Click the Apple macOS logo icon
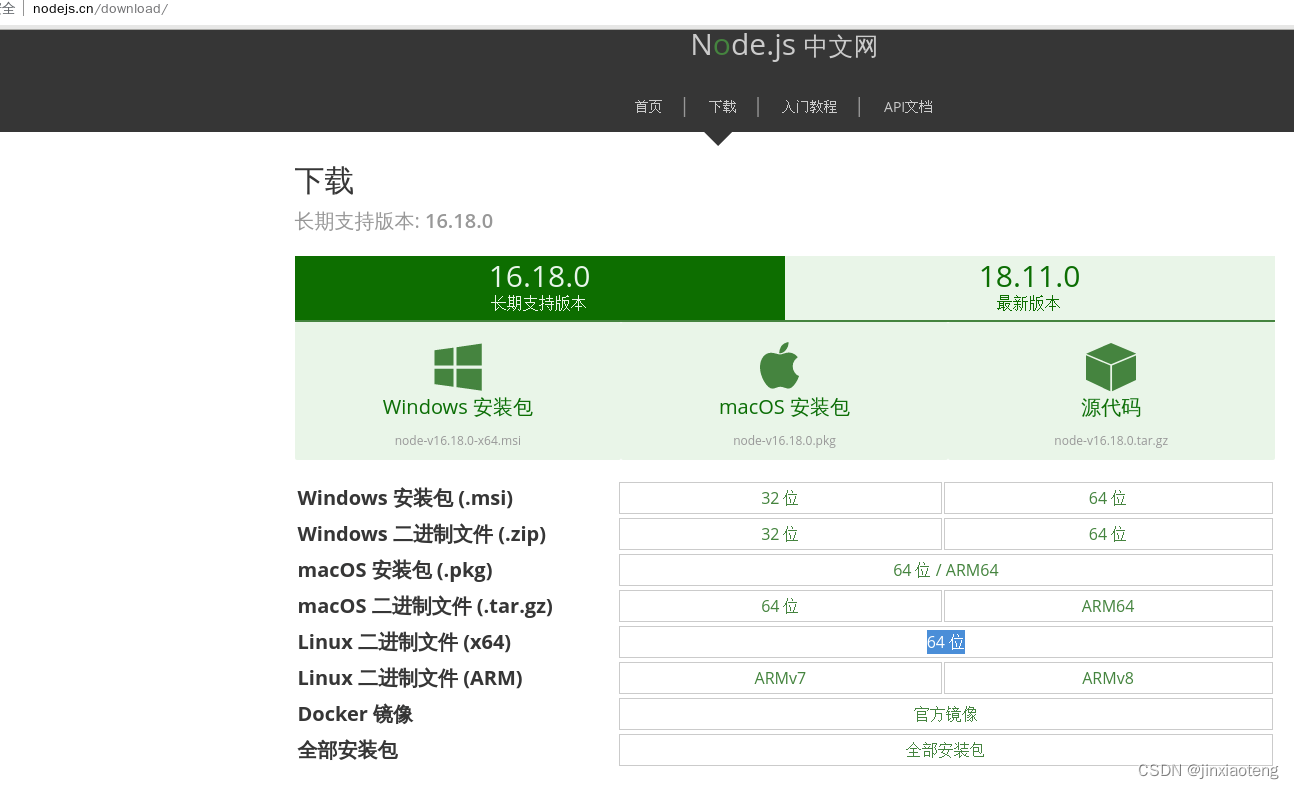The width and height of the screenshot is (1294, 789). (x=780, y=365)
